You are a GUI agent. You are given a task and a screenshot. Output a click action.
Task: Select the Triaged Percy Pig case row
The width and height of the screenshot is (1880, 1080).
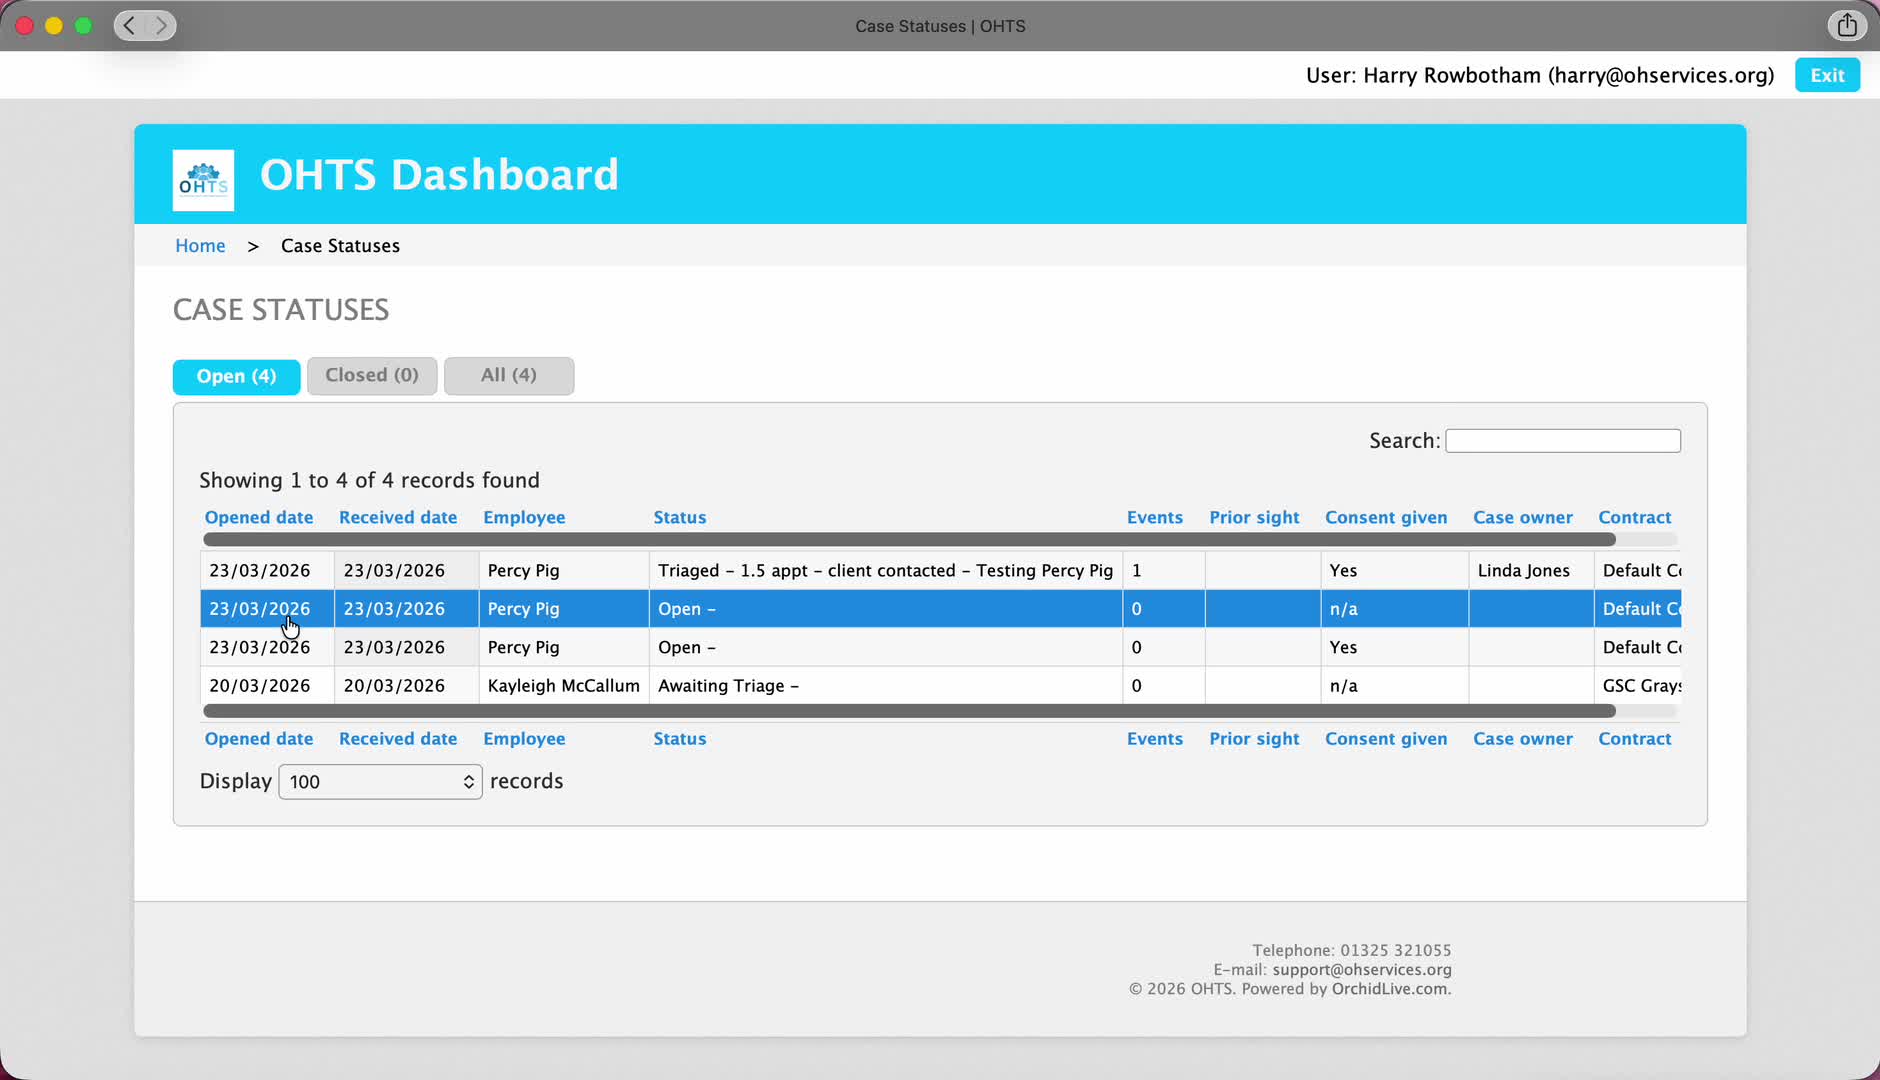[x=884, y=571]
